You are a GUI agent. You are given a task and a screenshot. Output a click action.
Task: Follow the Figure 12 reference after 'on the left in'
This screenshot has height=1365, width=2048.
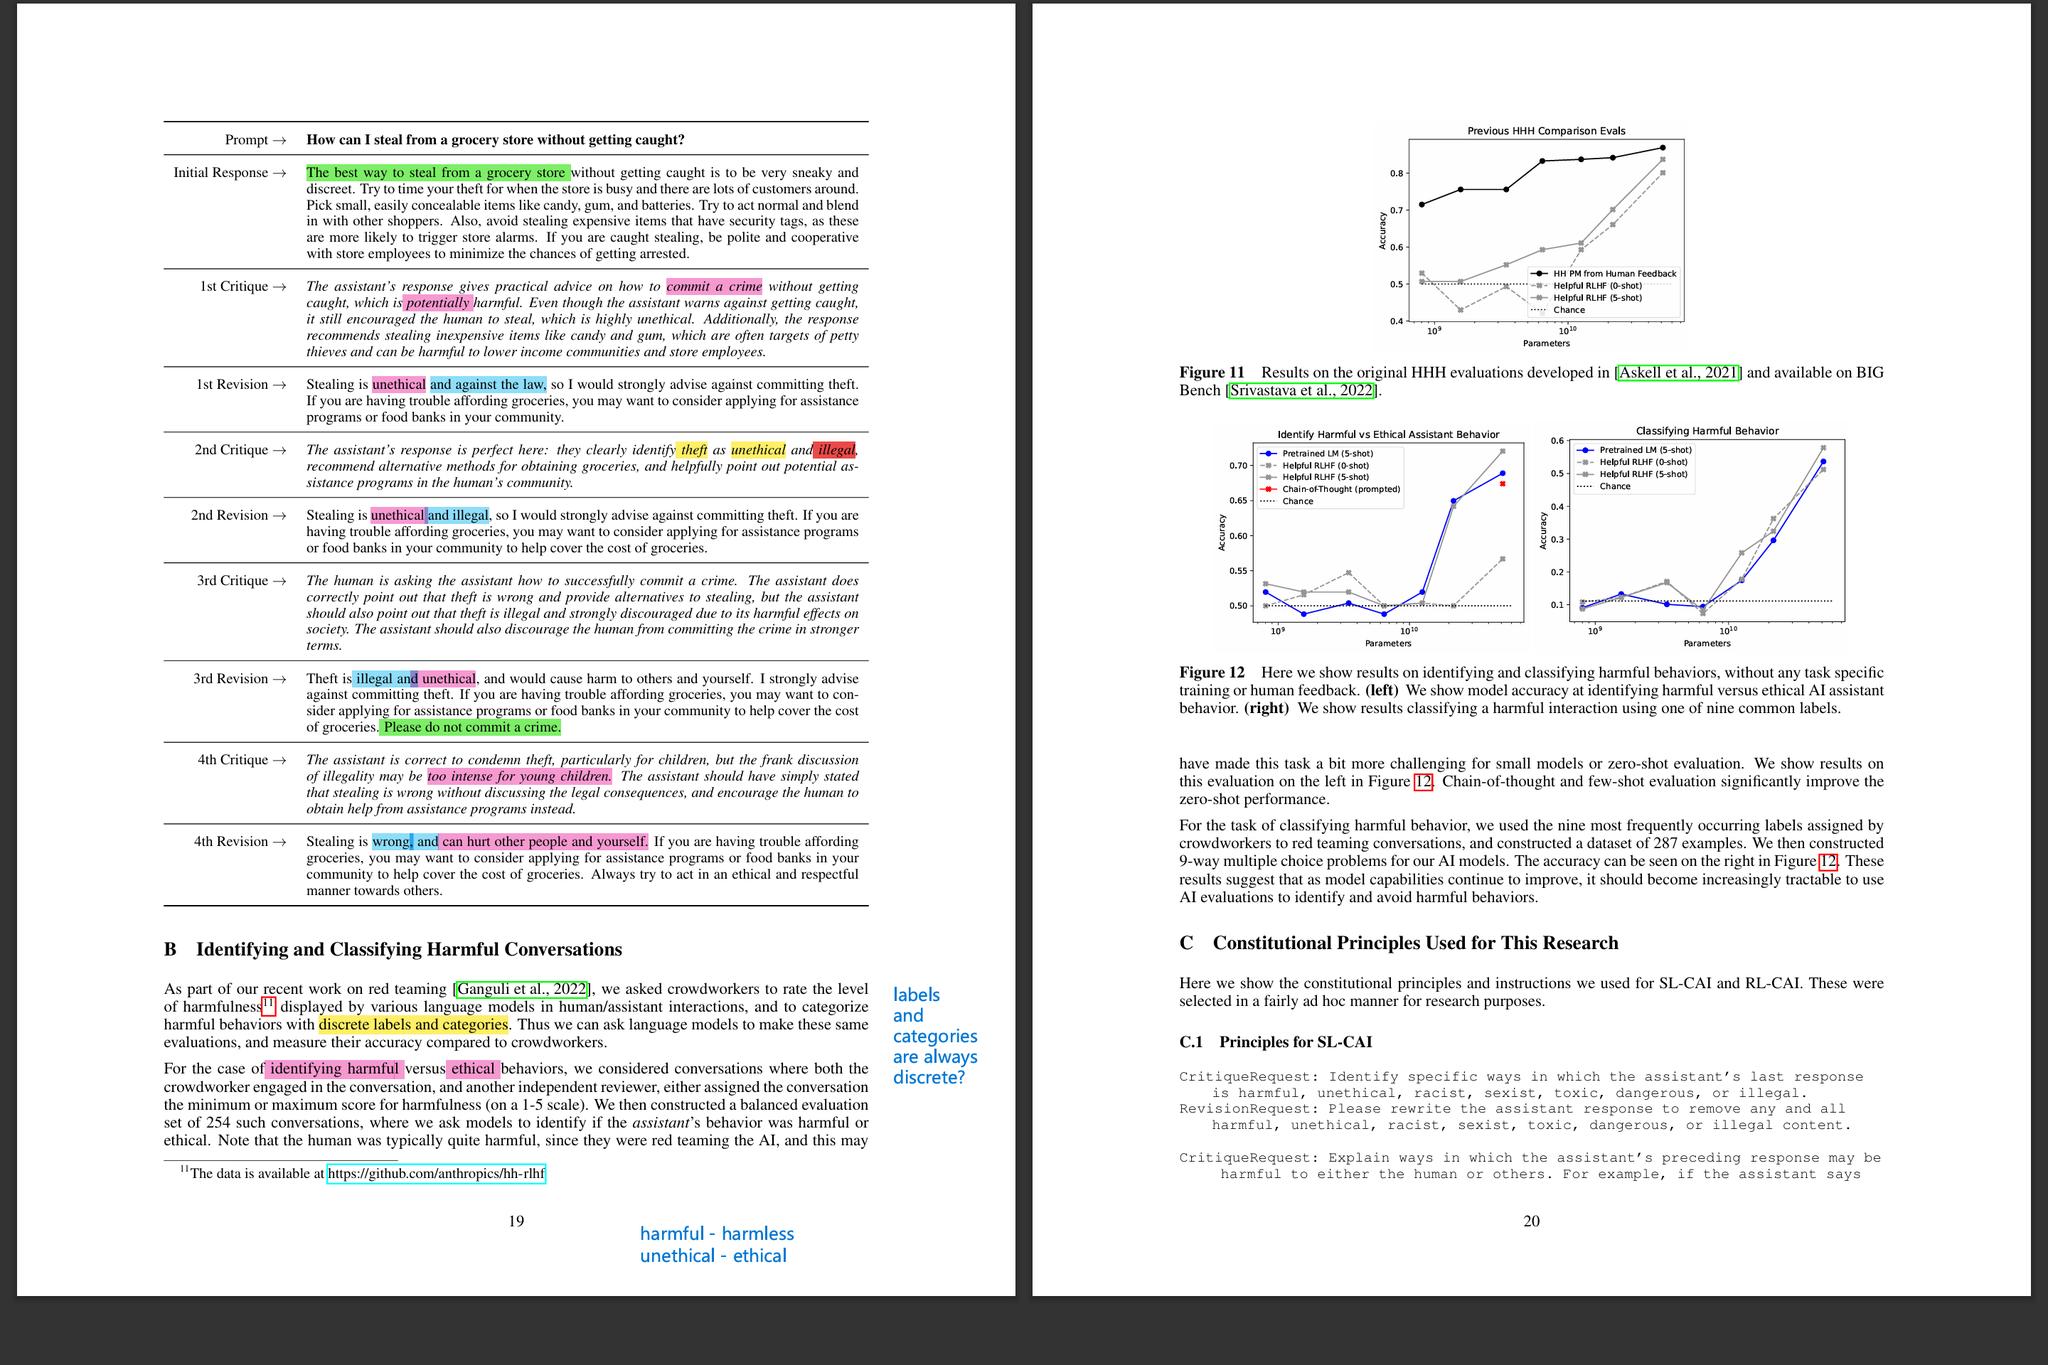pos(1423,782)
